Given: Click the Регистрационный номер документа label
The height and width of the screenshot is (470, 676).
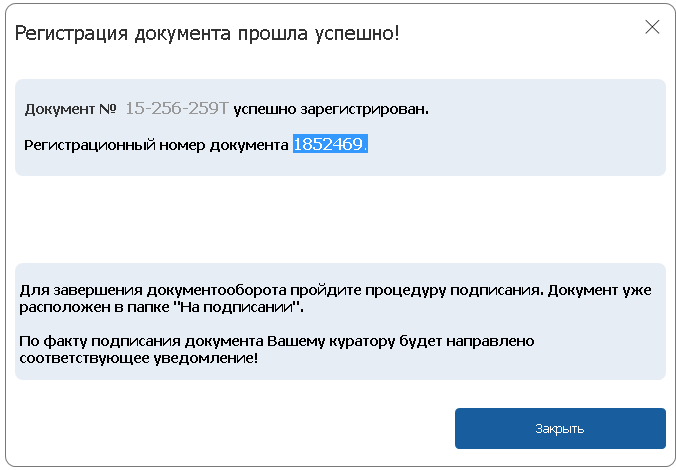Looking at the screenshot, I should click(x=156, y=145).
